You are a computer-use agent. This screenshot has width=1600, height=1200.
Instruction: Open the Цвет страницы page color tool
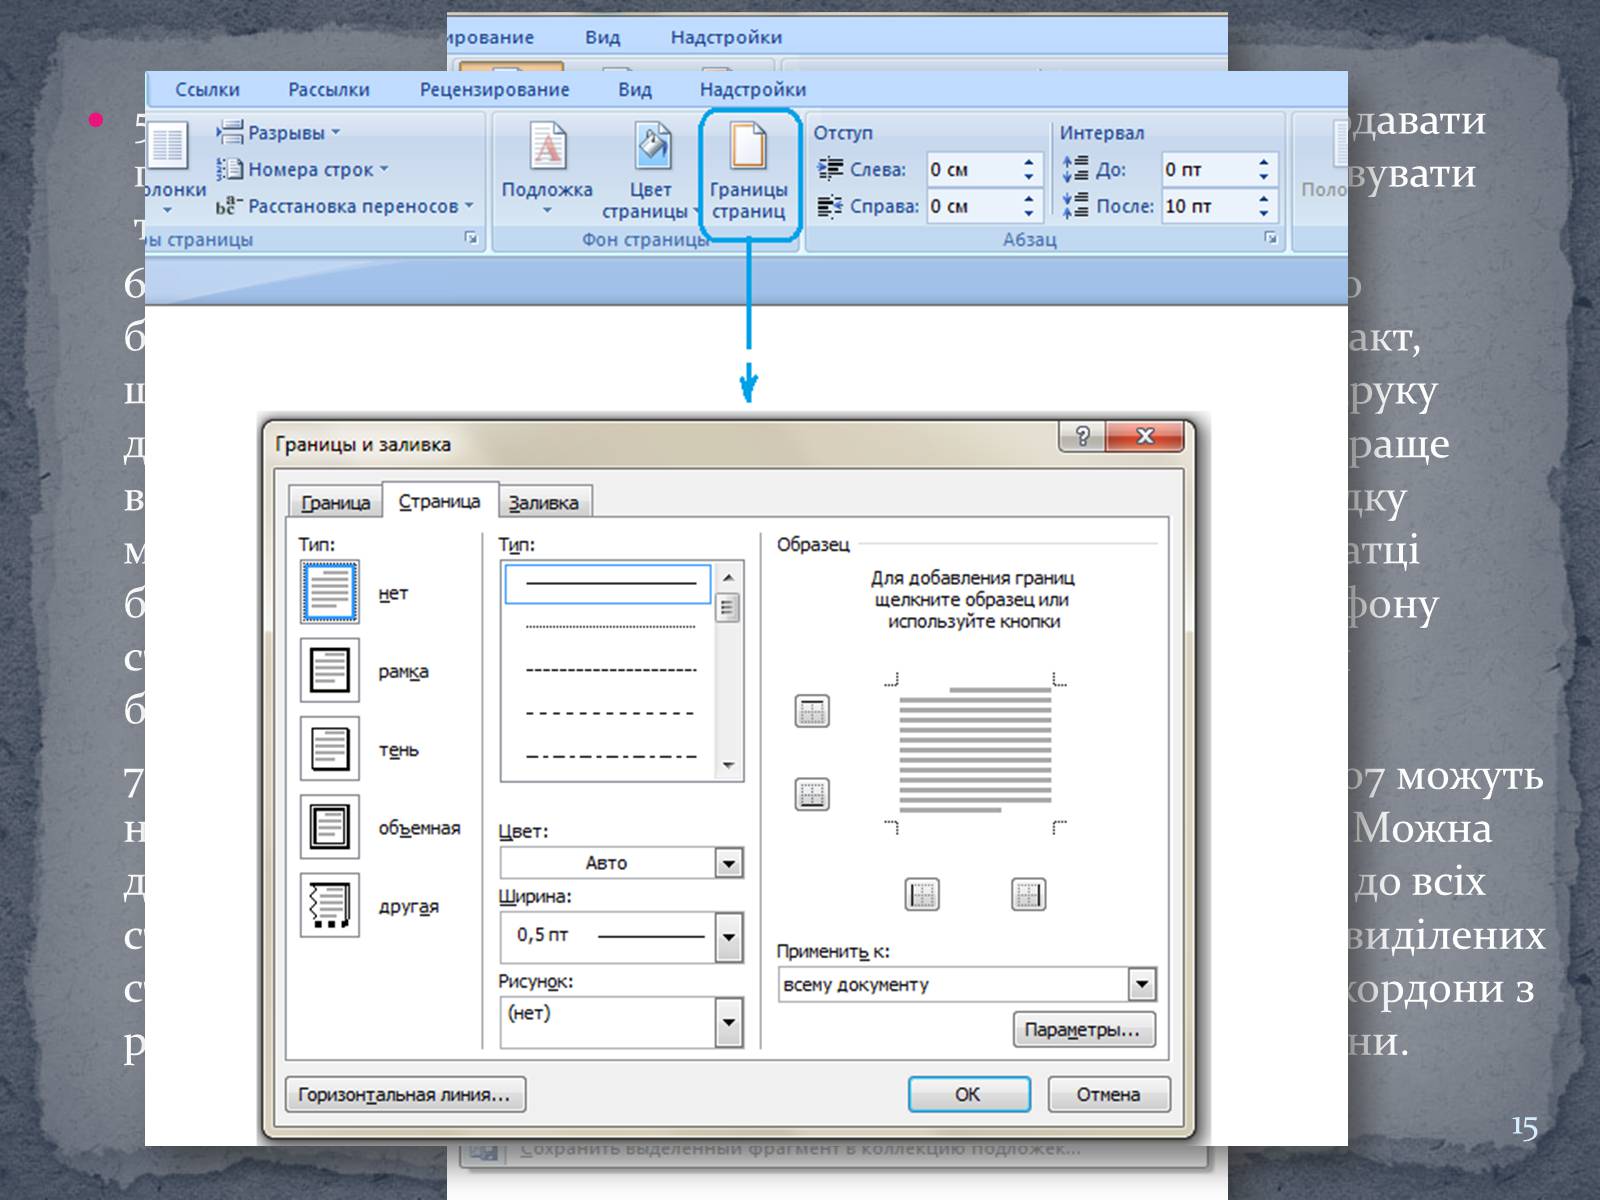[x=651, y=170]
